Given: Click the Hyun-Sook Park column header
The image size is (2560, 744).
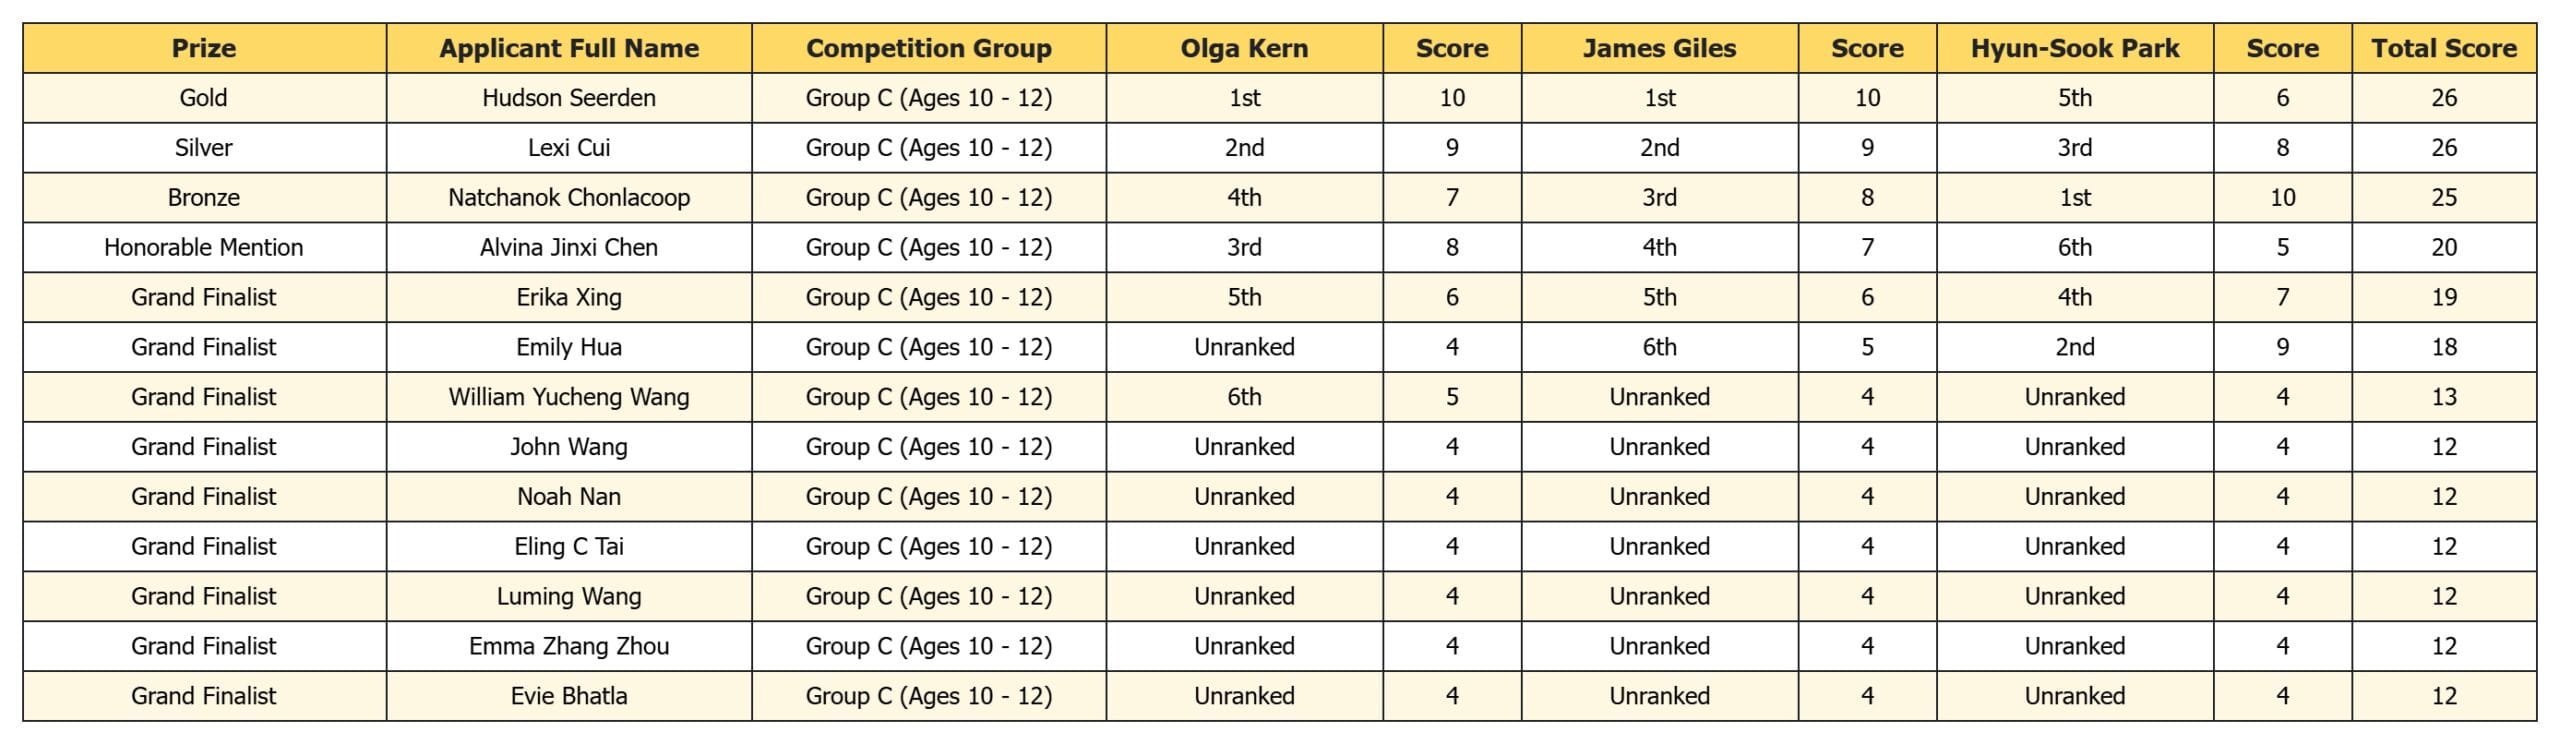Looking at the screenshot, I should coord(2074,48).
